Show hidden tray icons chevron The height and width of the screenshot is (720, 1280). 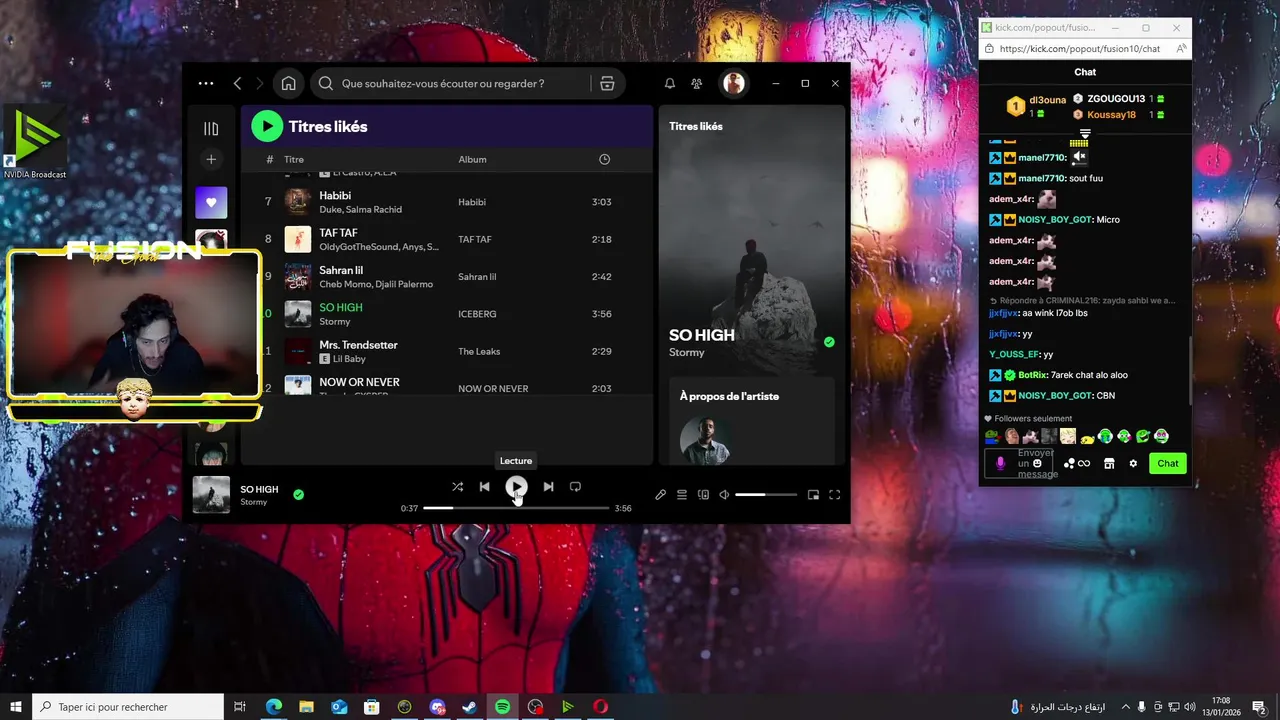pos(1126,707)
